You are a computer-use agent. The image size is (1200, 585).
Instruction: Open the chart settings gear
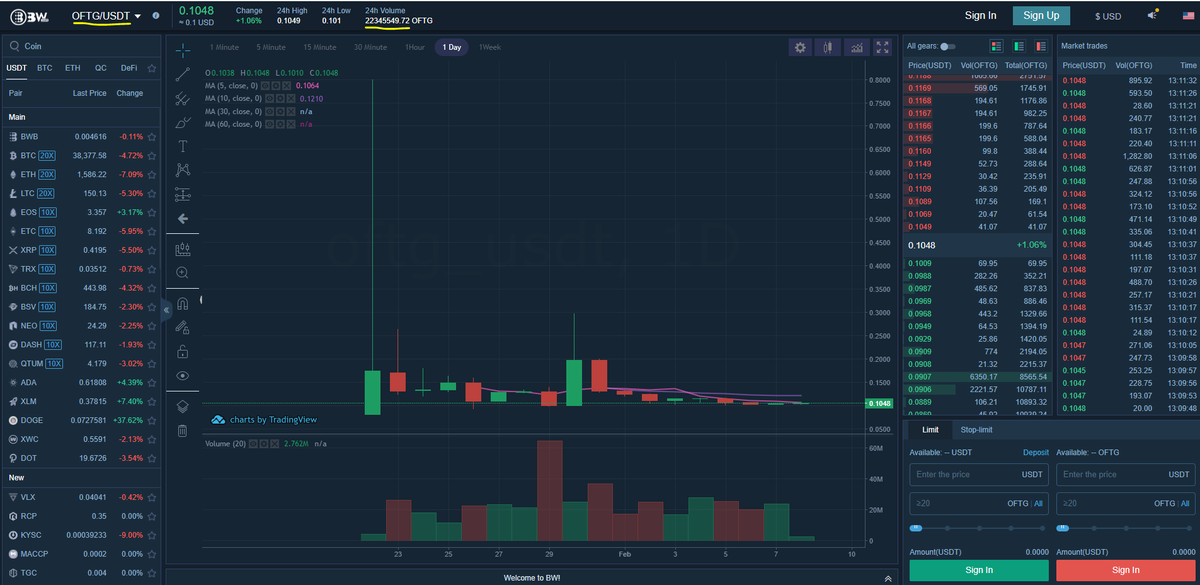pyautogui.click(x=800, y=47)
